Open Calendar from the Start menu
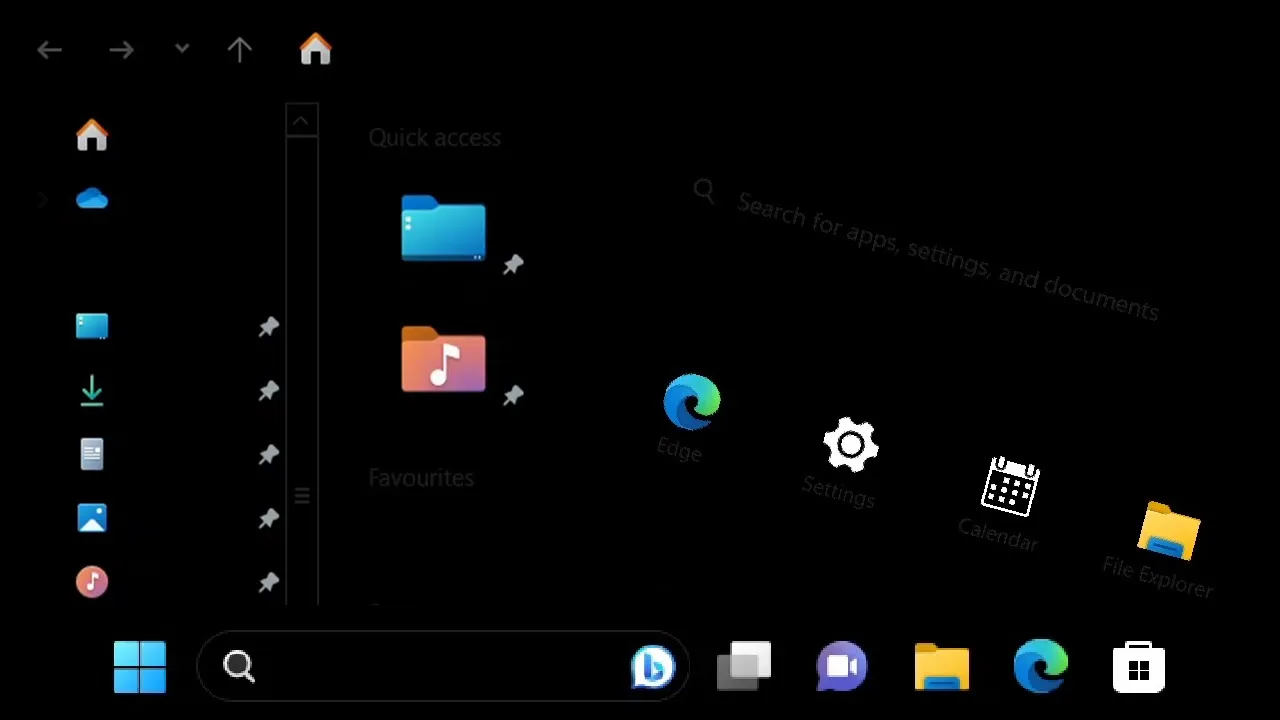1280x720 pixels. coord(1010,487)
